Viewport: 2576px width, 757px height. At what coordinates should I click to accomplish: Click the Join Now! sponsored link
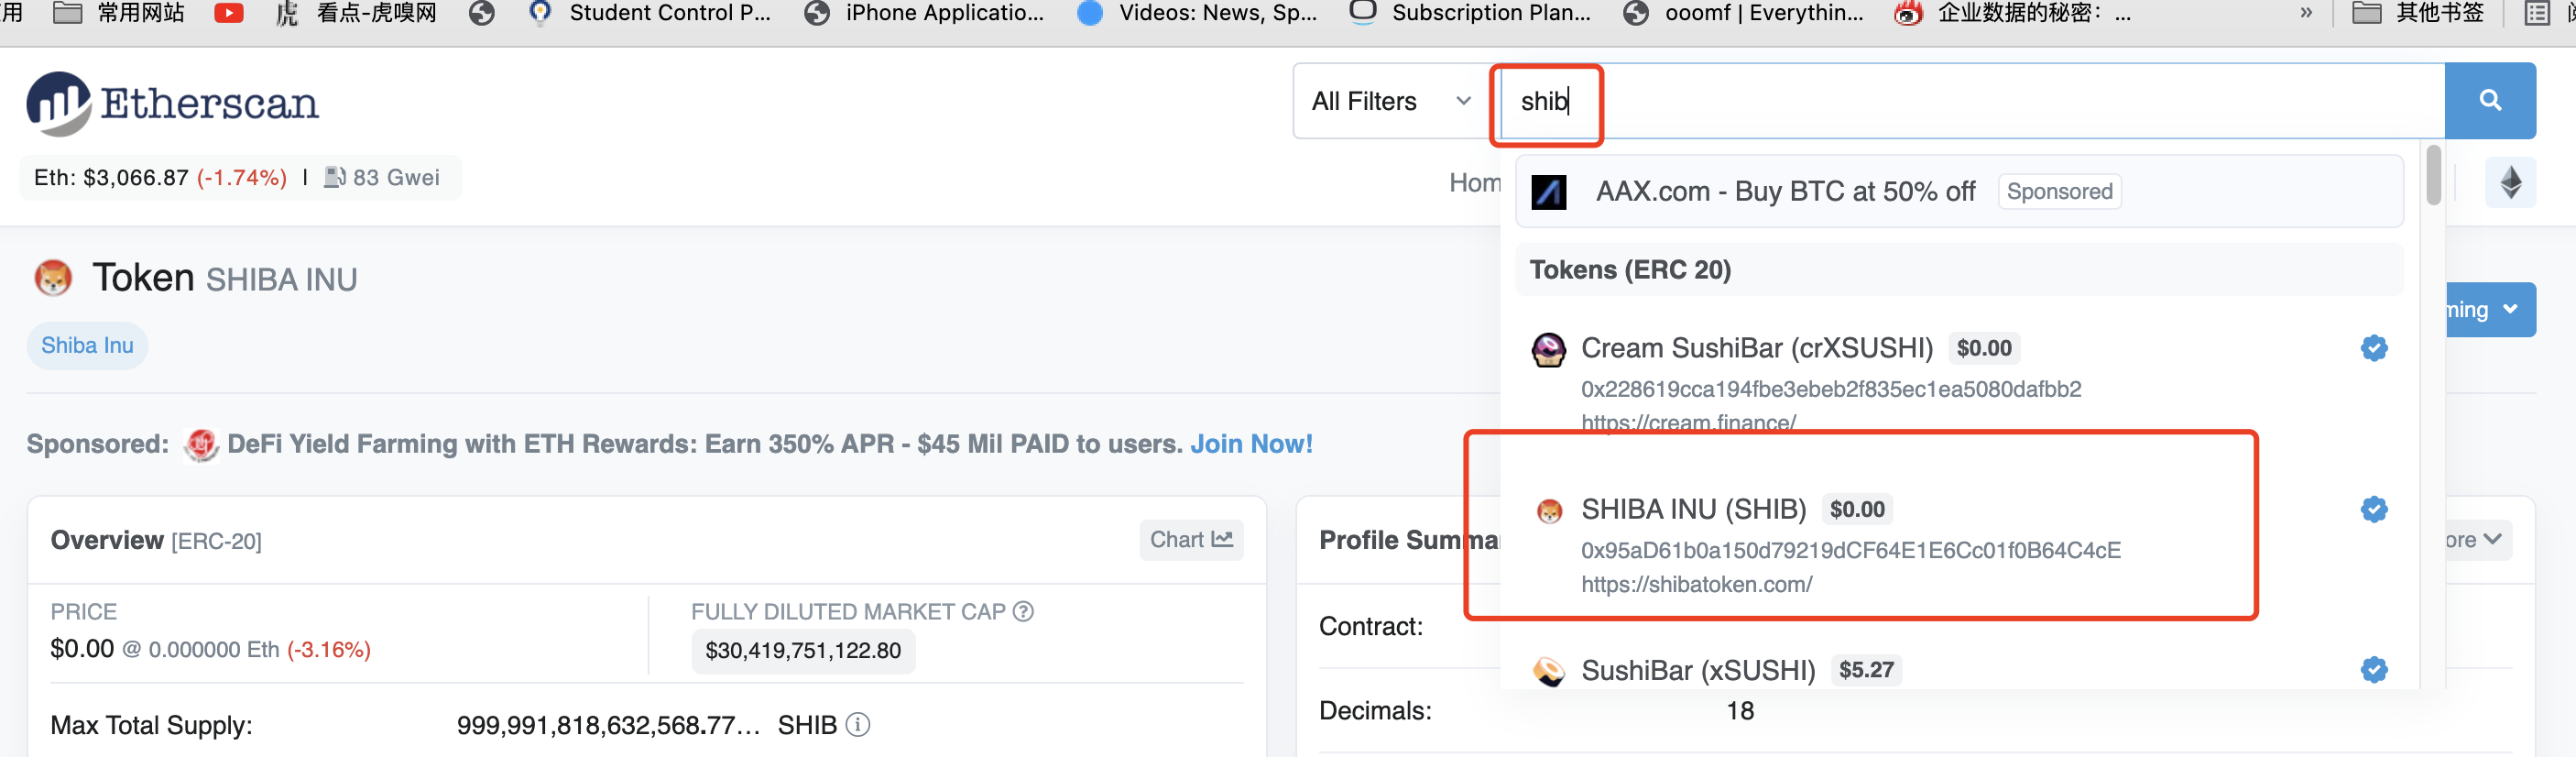(1251, 444)
